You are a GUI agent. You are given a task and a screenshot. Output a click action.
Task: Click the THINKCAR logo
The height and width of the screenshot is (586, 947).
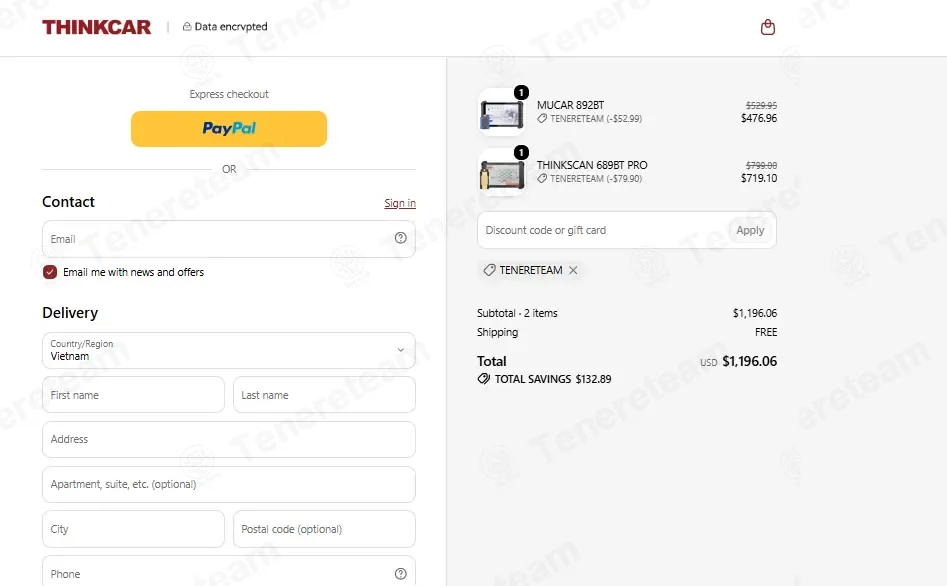97,27
